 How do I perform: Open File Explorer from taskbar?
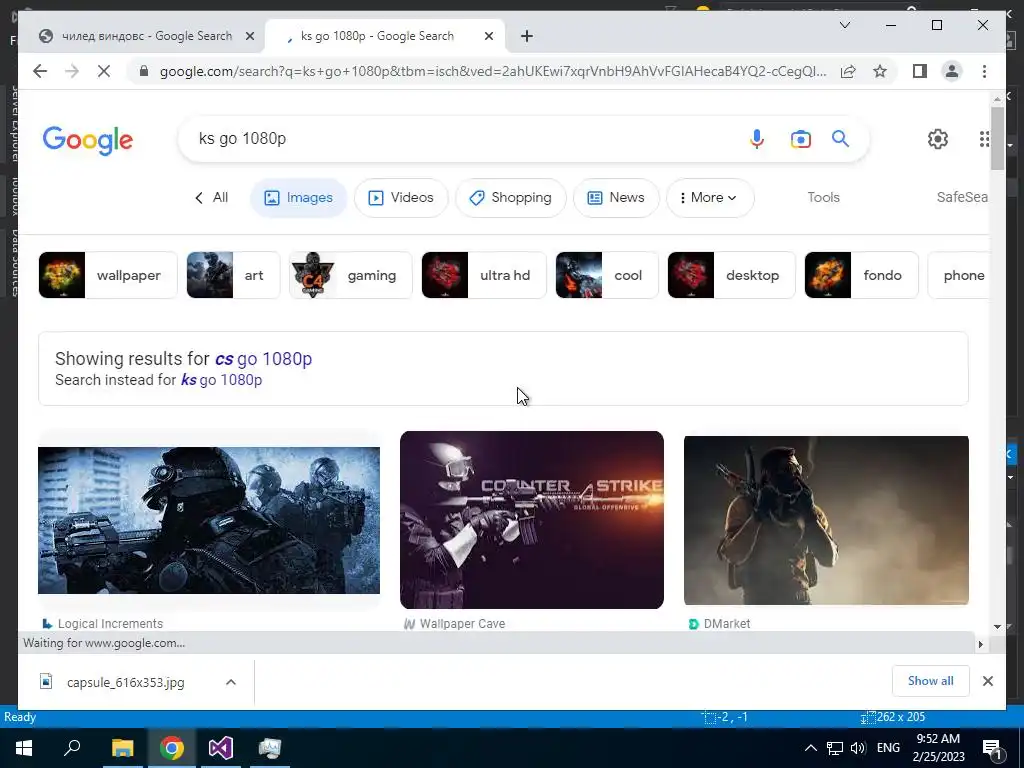coord(122,748)
